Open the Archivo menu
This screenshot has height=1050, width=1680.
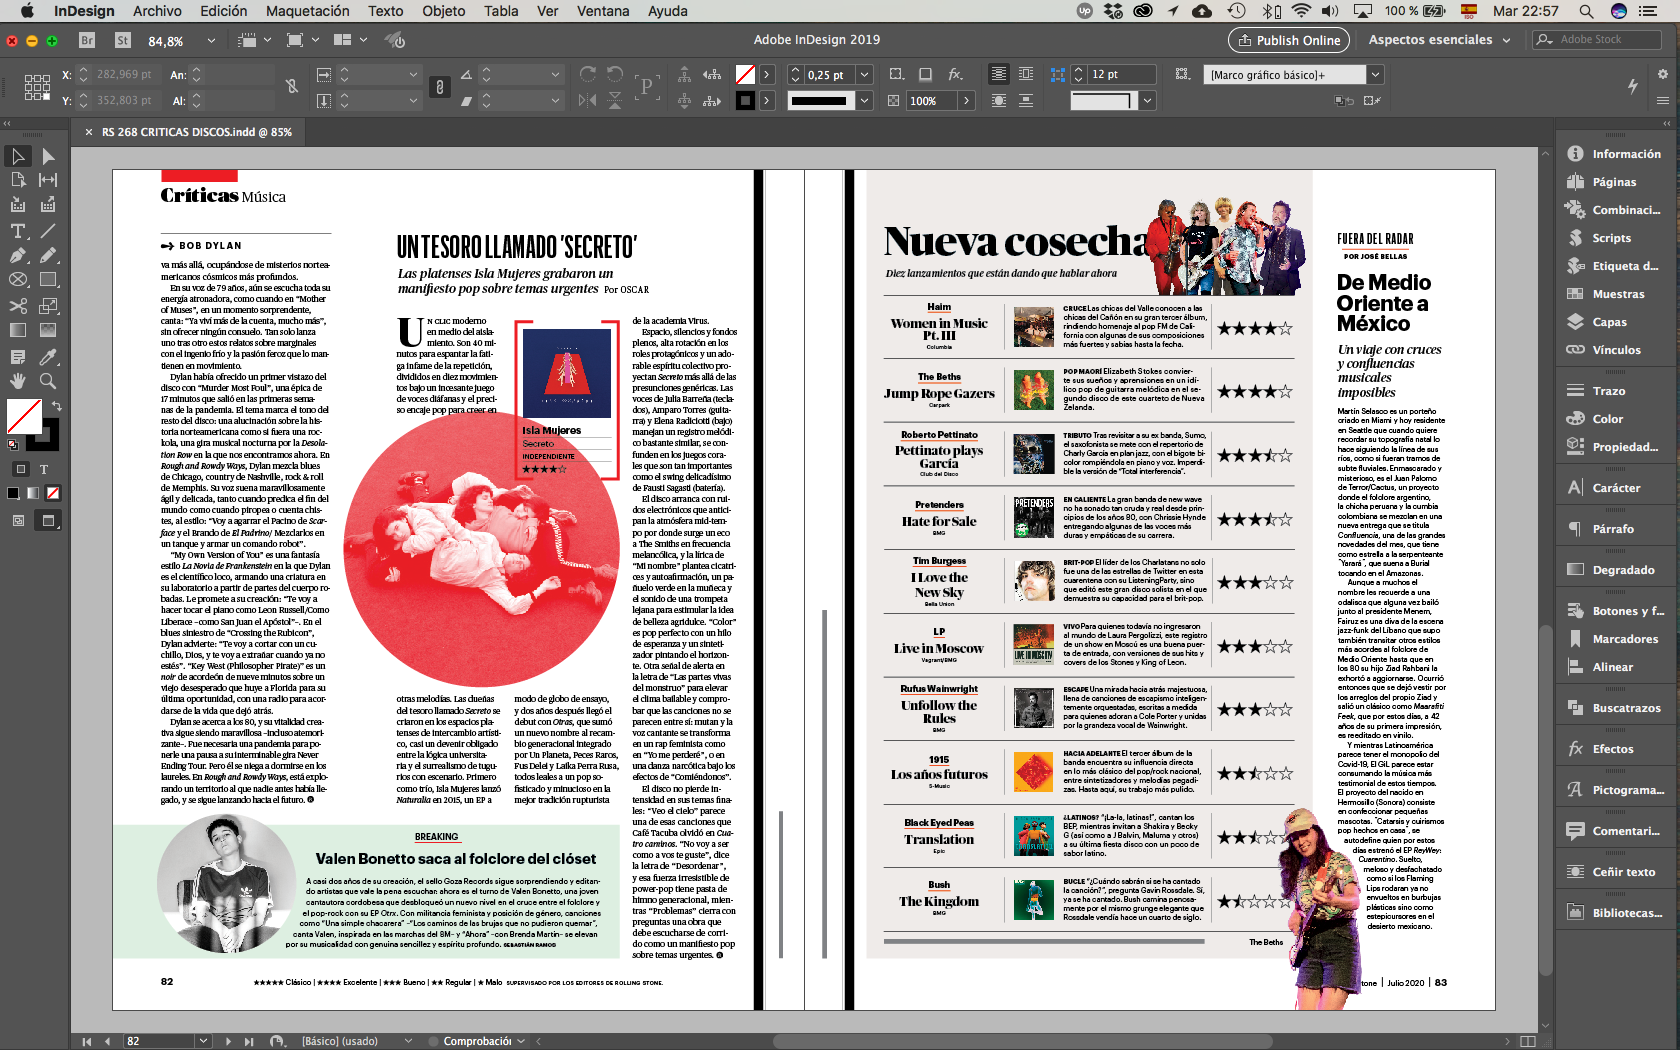(157, 11)
